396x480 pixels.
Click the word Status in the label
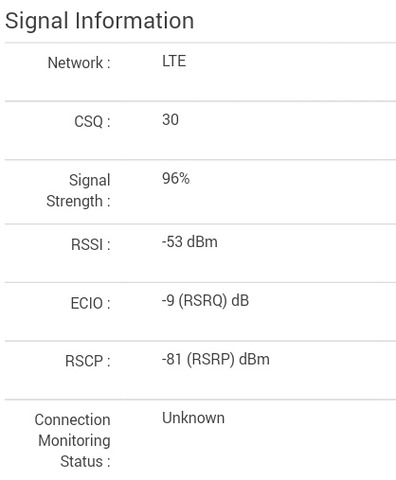coord(81,462)
